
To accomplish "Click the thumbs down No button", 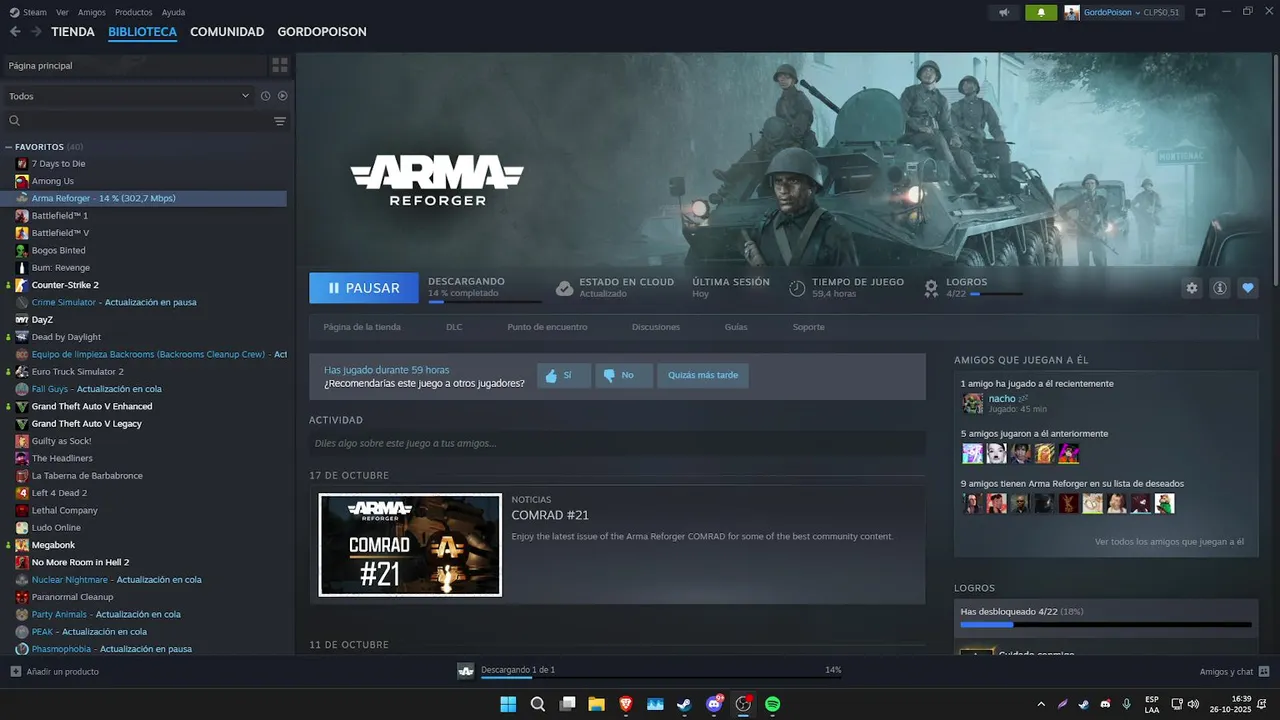I will click(x=624, y=375).
